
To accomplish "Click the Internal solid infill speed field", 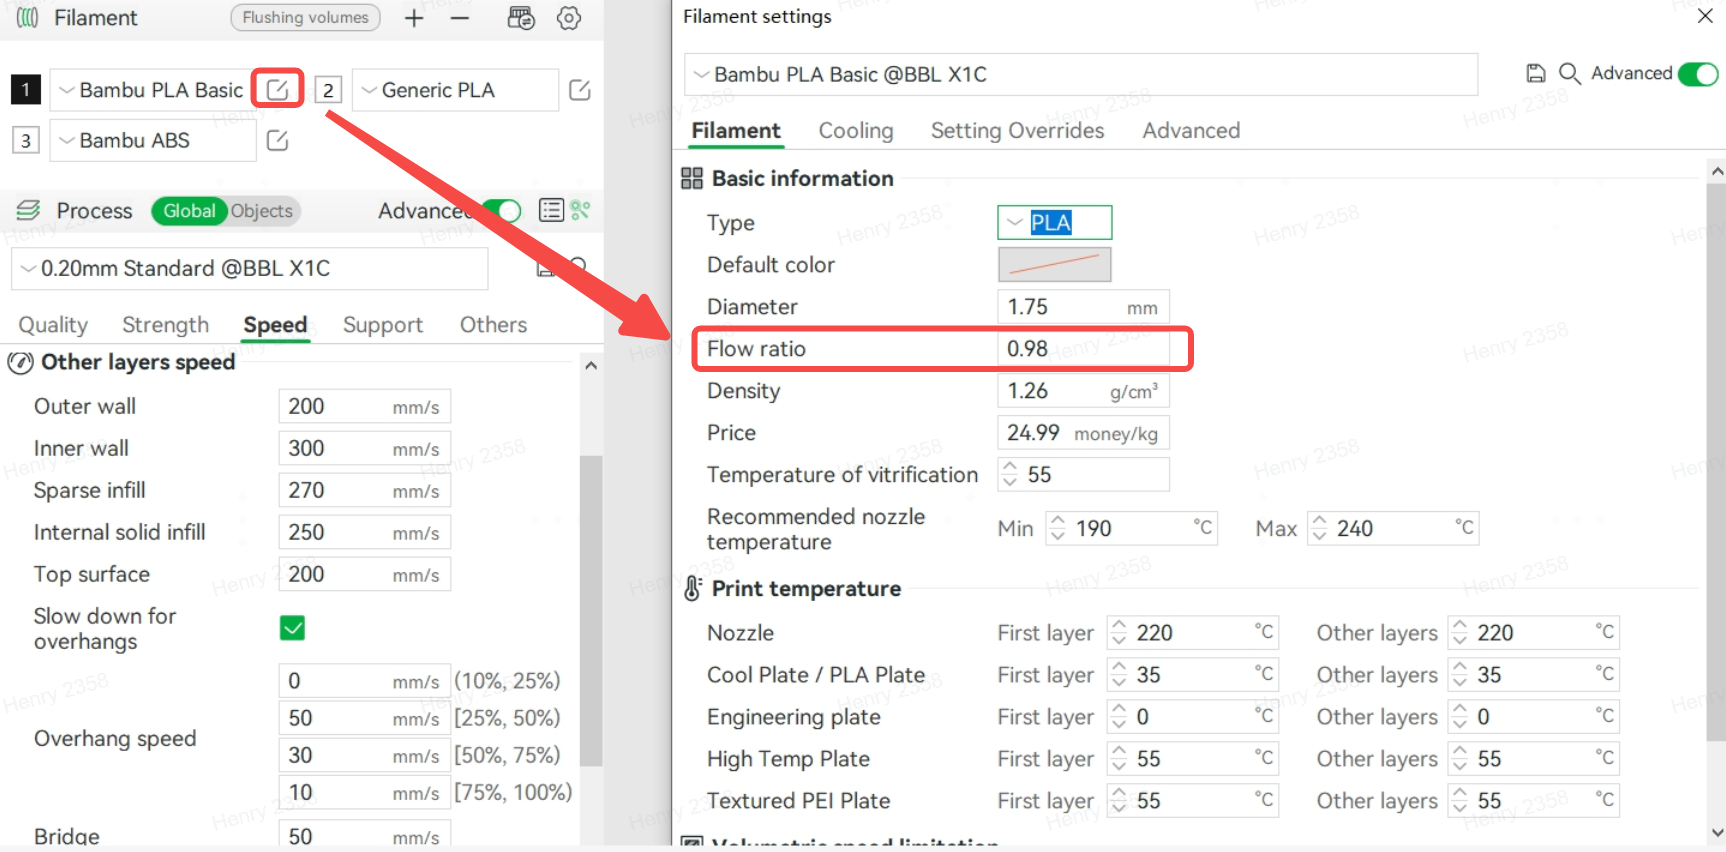I will 364,533.
